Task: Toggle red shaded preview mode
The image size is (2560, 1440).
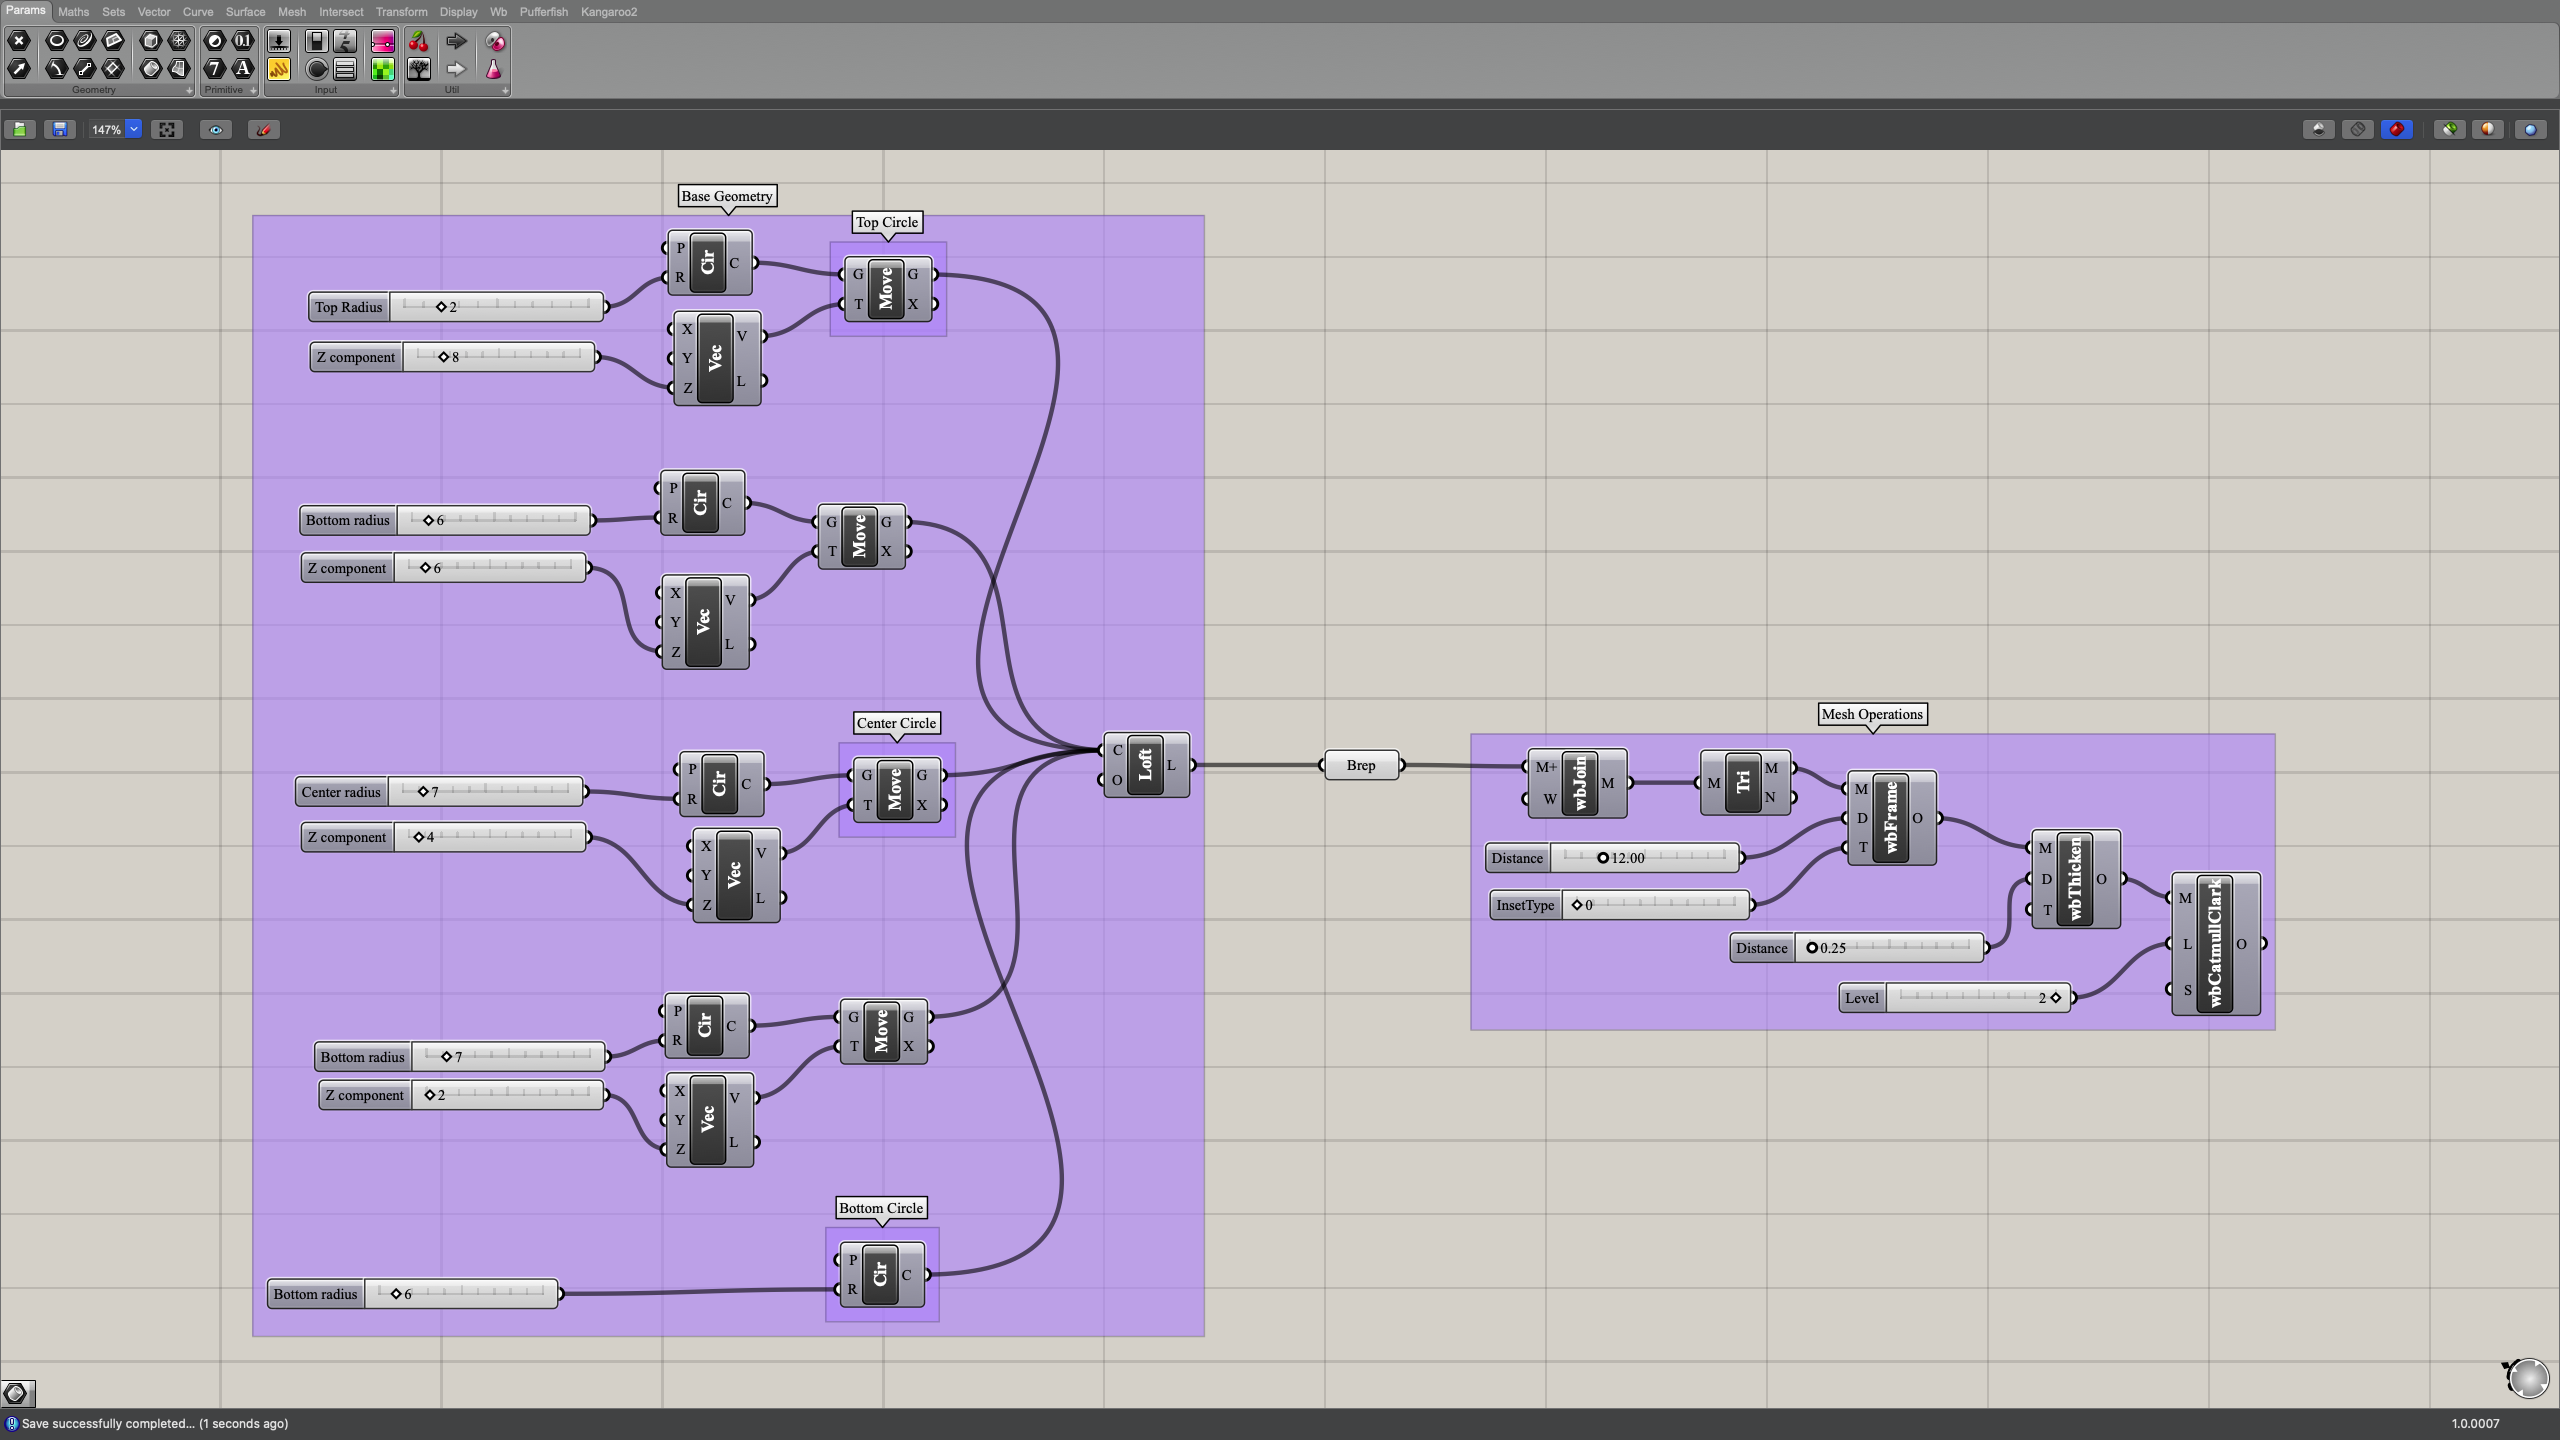Action: click(2397, 129)
